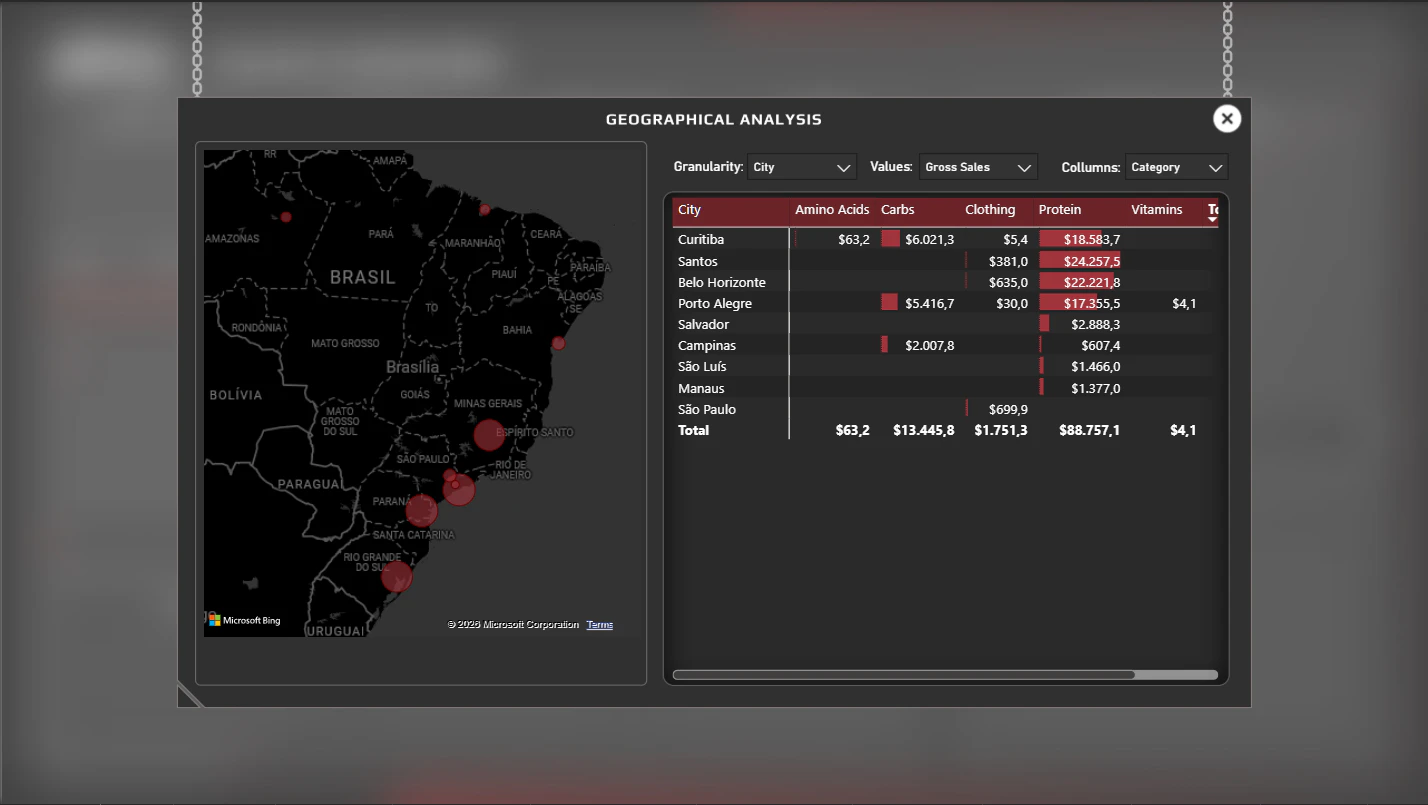1428x805 pixels.
Task: Sort by Amino Acids column header
Action: point(832,210)
